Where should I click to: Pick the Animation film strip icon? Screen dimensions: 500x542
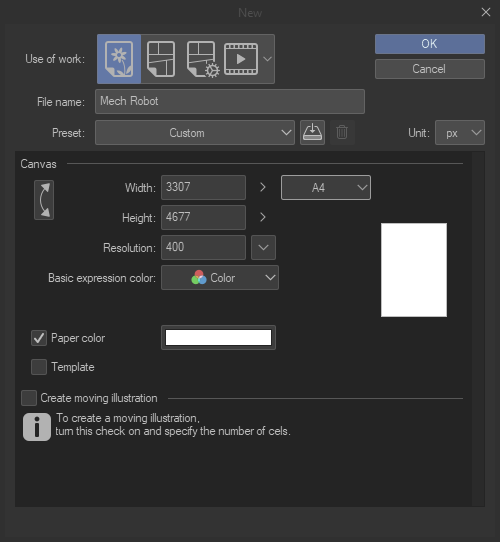[x=241, y=59]
